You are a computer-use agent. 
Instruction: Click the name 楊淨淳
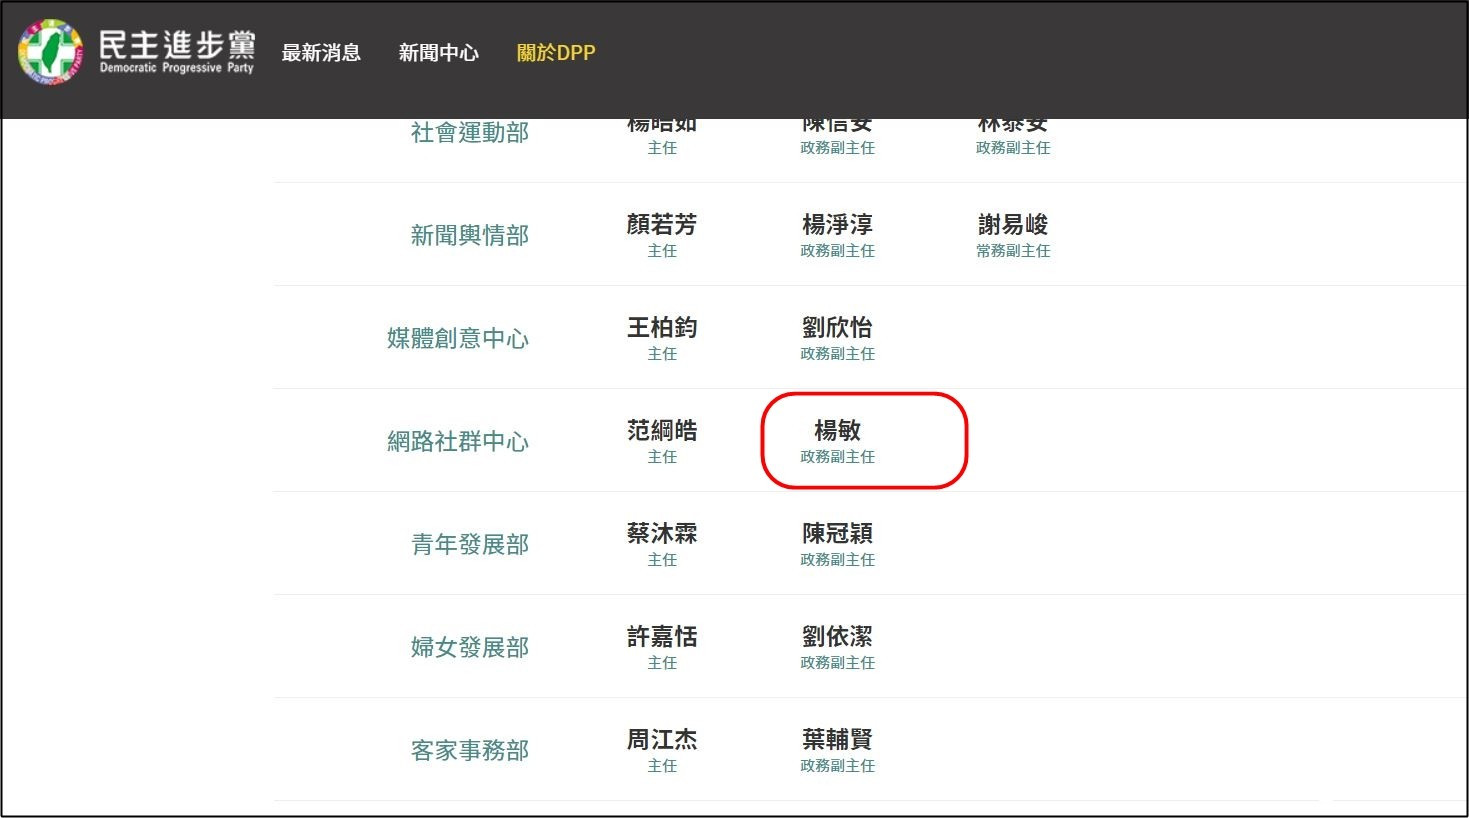click(x=837, y=224)
